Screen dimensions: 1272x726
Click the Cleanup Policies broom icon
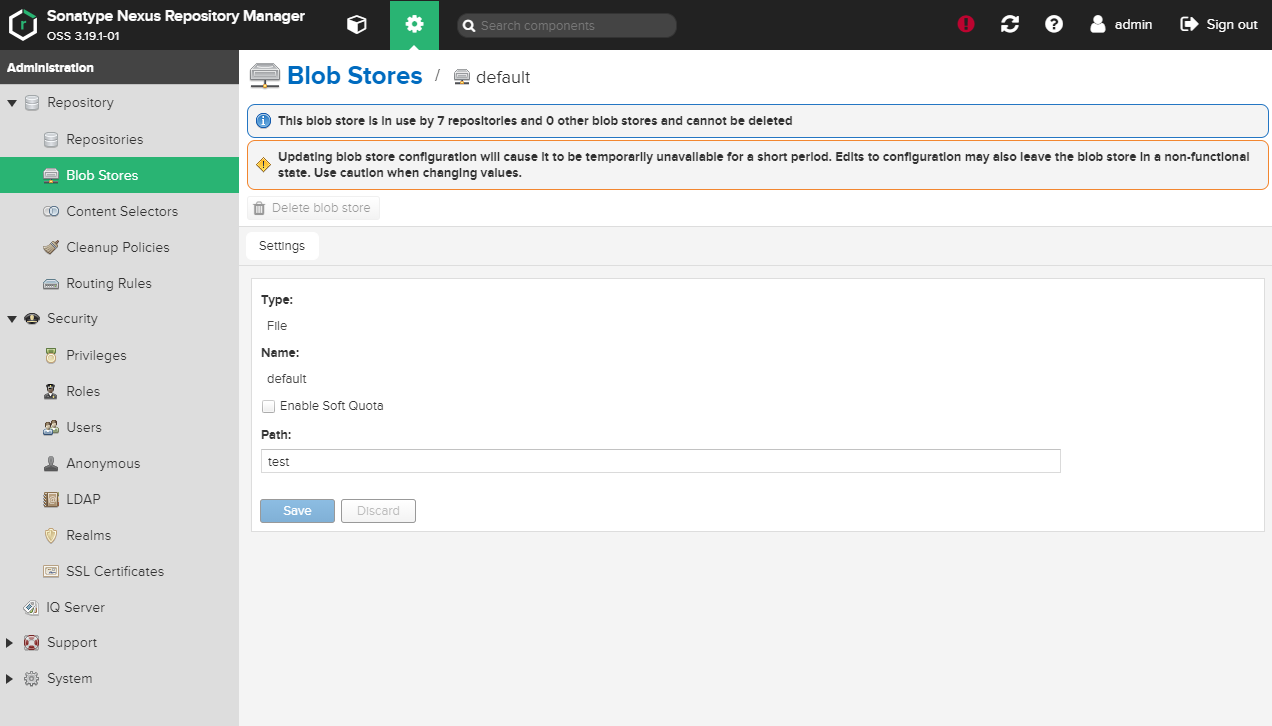[51, 248]
